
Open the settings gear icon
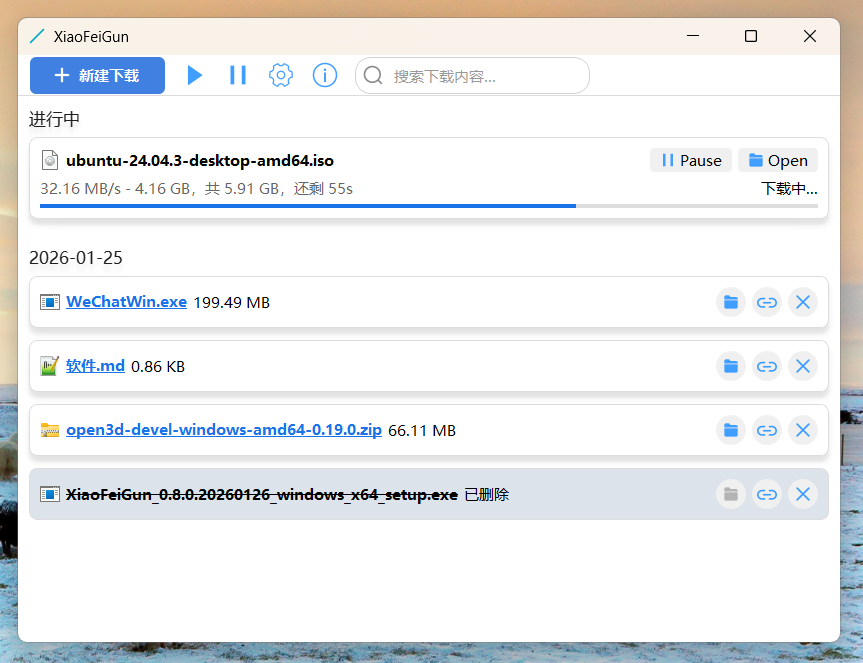tap(280, 75)
